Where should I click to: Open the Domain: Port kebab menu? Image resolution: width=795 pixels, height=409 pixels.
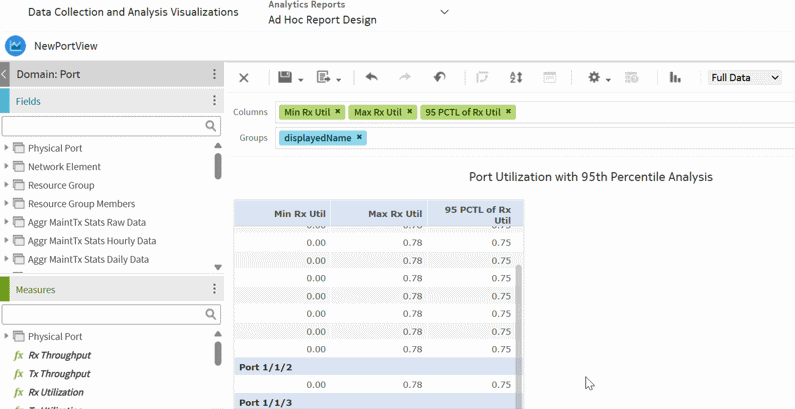pyautogui.click(x=214, y=75)
